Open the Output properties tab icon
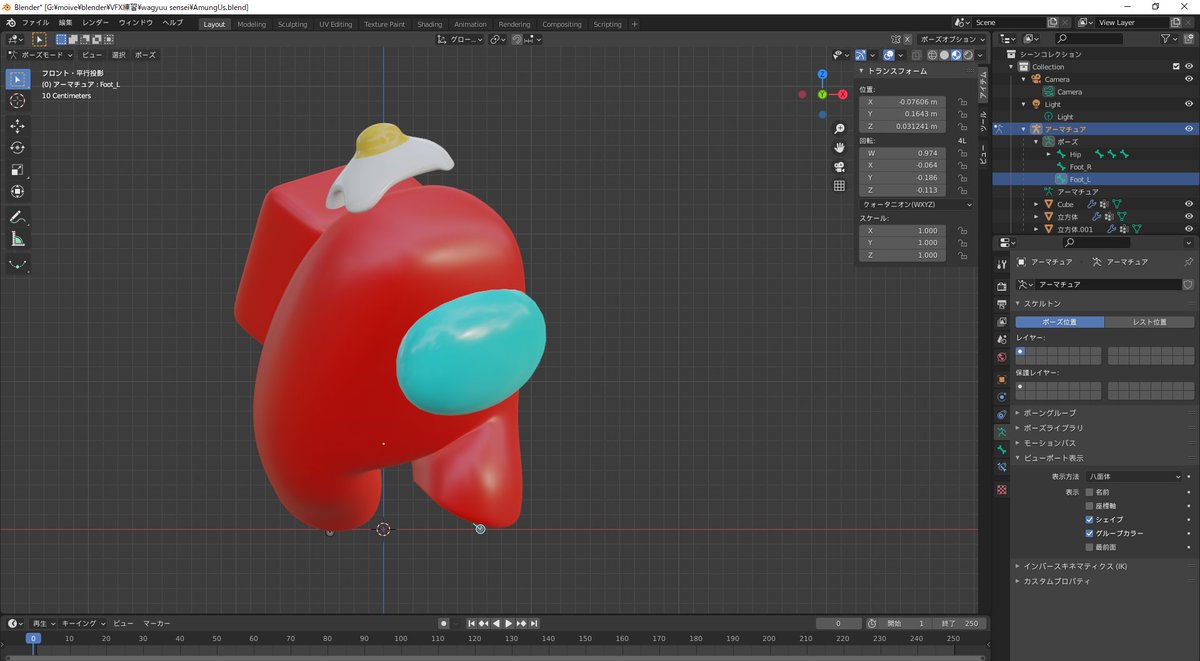 [1002, 304]
